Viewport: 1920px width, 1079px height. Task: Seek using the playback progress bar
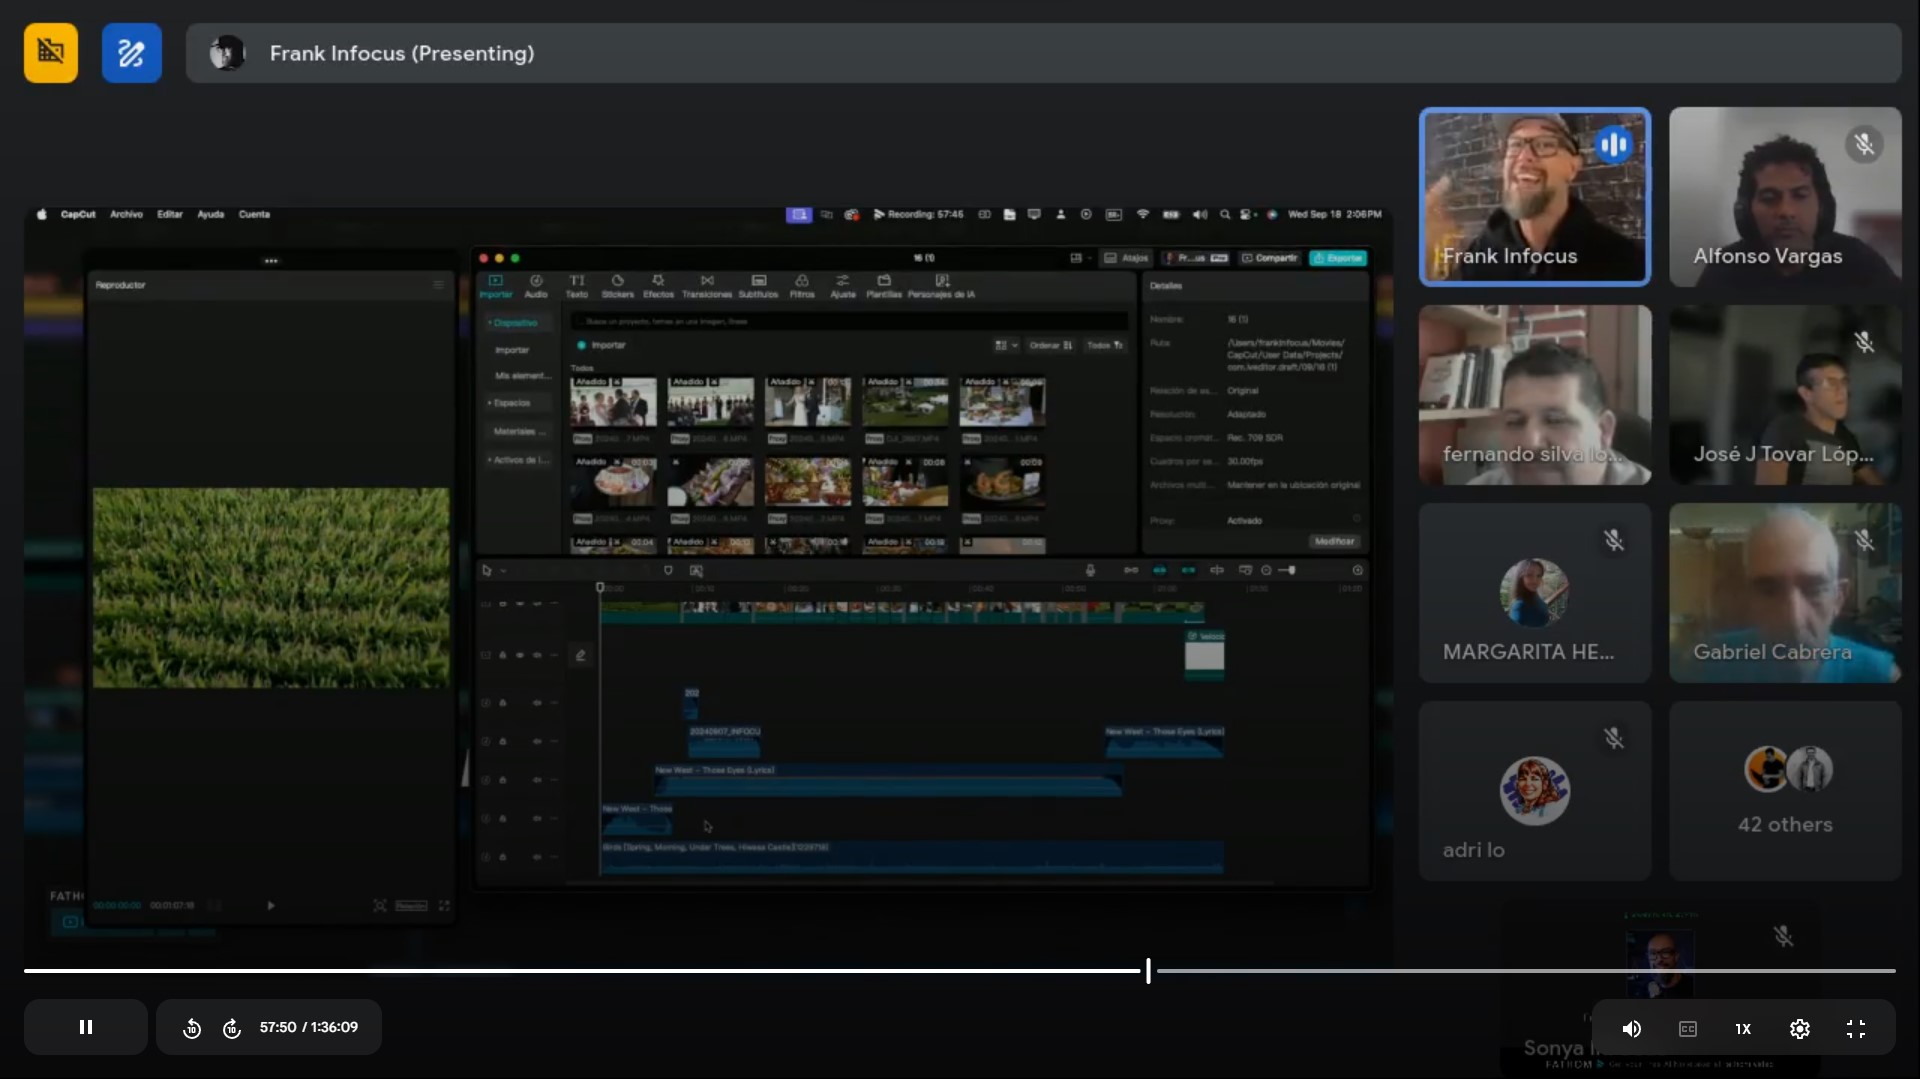pyautogui.click(x=960, y=970)
